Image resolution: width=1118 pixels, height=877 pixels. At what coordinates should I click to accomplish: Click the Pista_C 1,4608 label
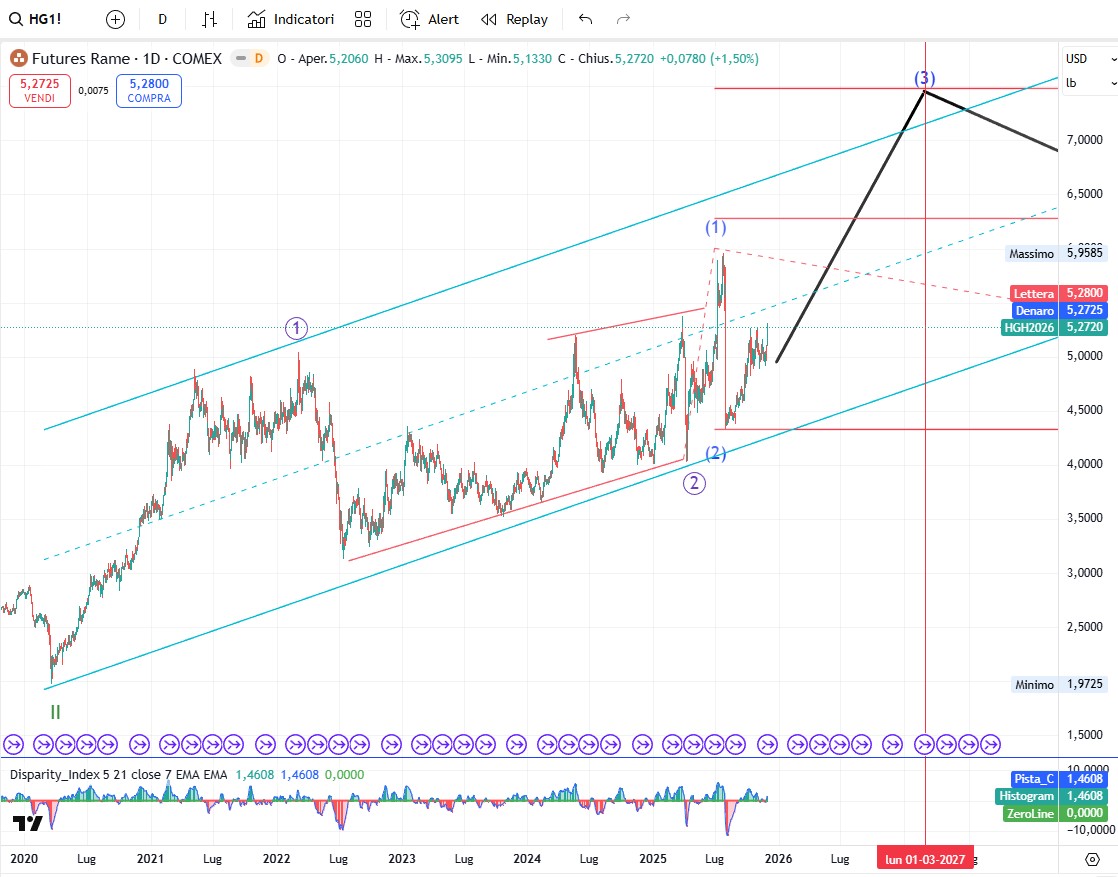pyautogui.click(x=1059, y=779)
